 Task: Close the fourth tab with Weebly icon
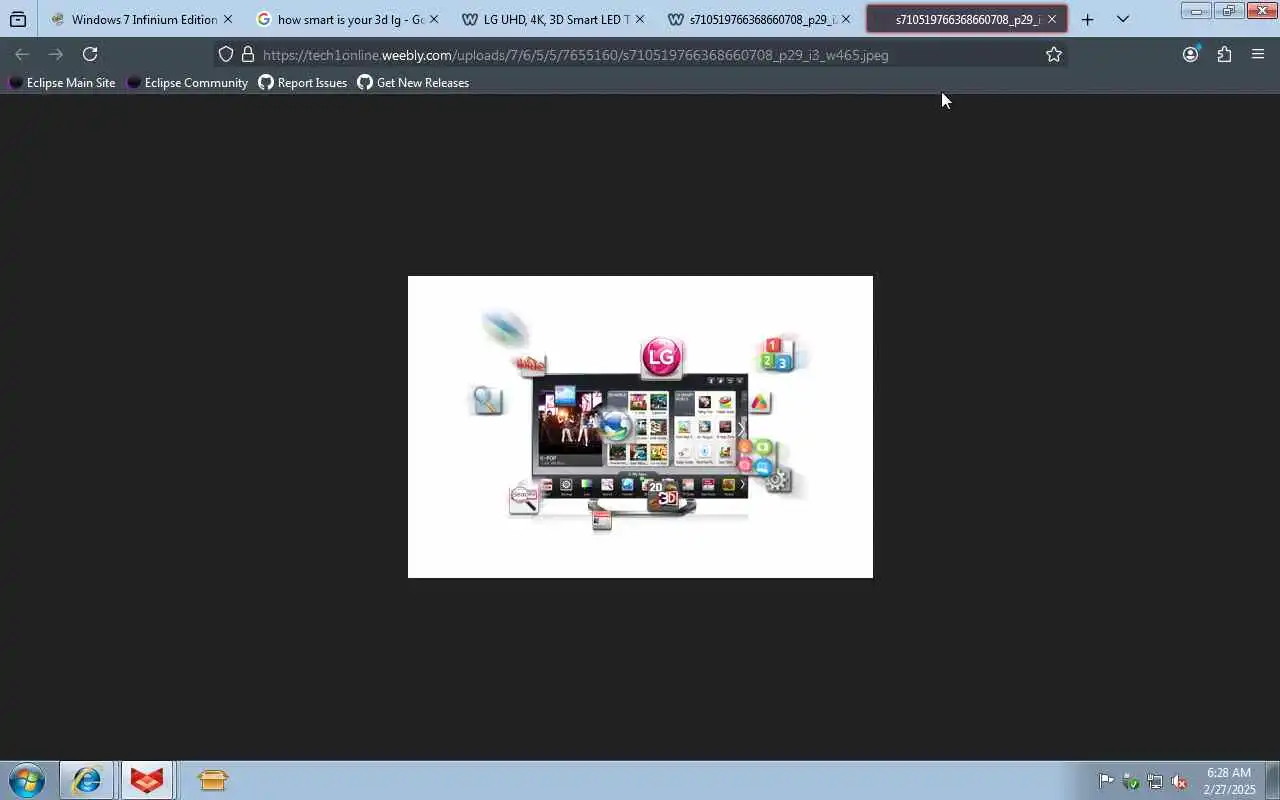pos(846,19)
